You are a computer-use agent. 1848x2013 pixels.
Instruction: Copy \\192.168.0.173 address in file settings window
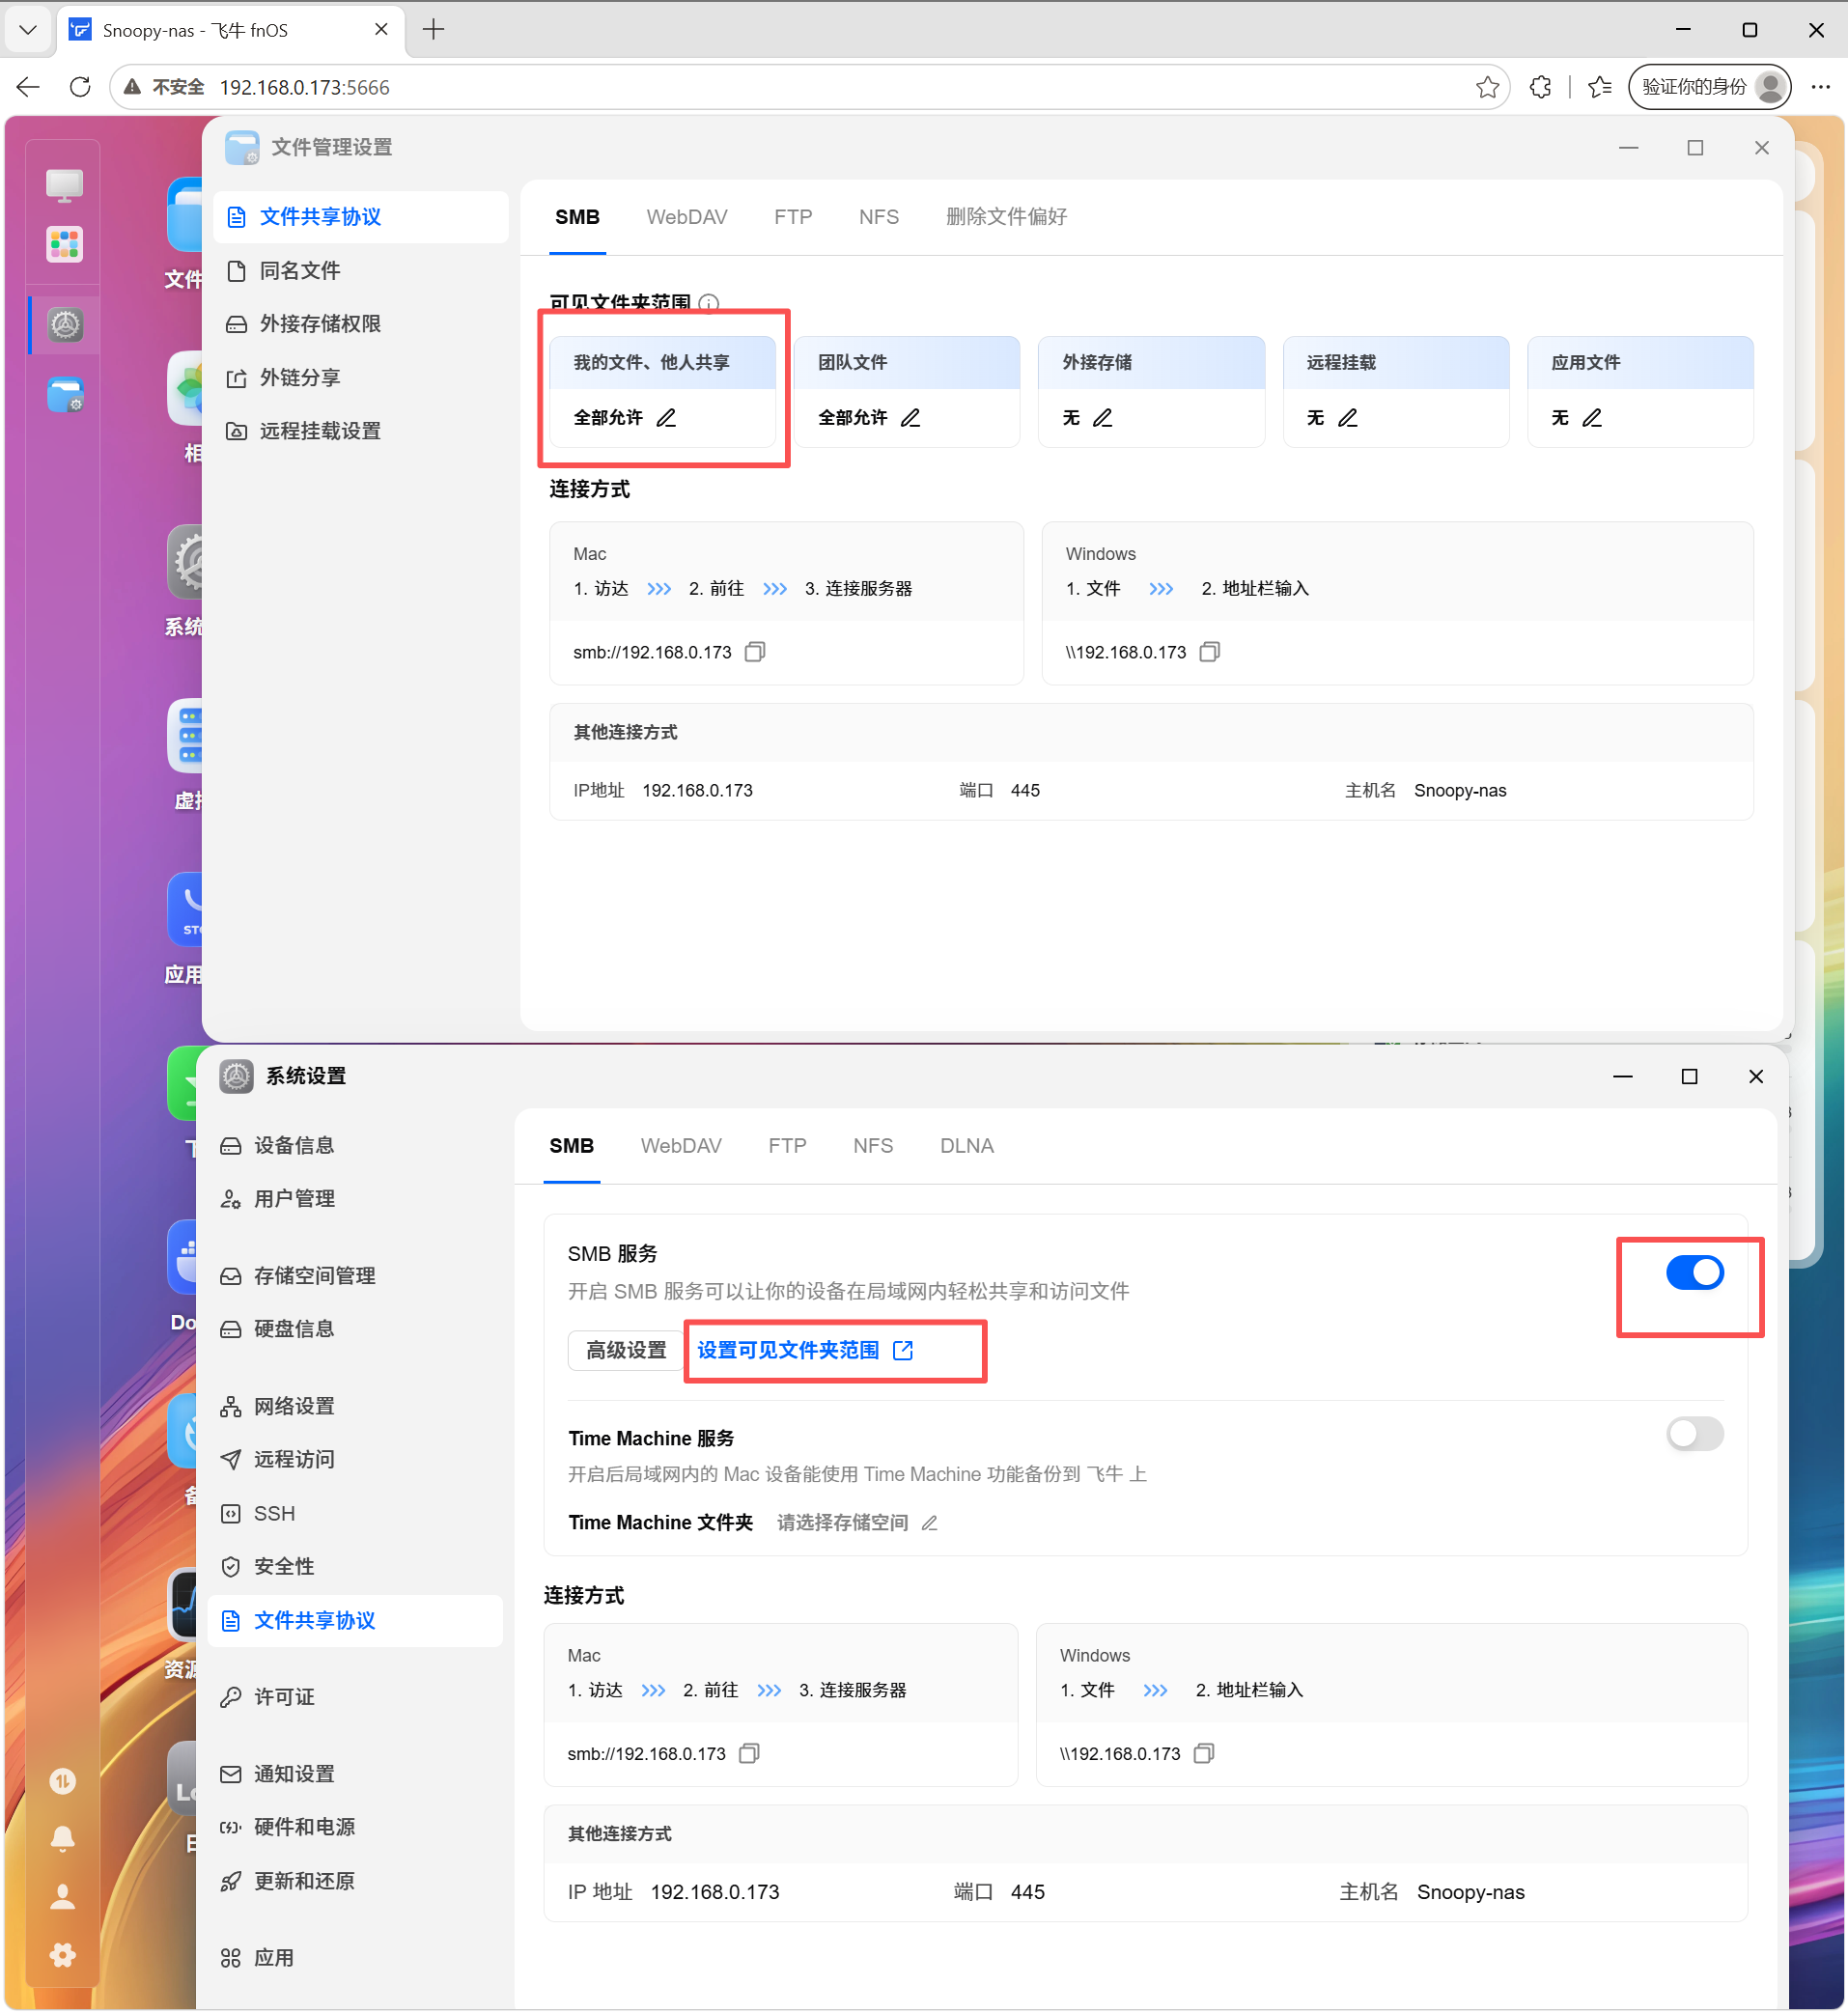(x=1209, y=652)
